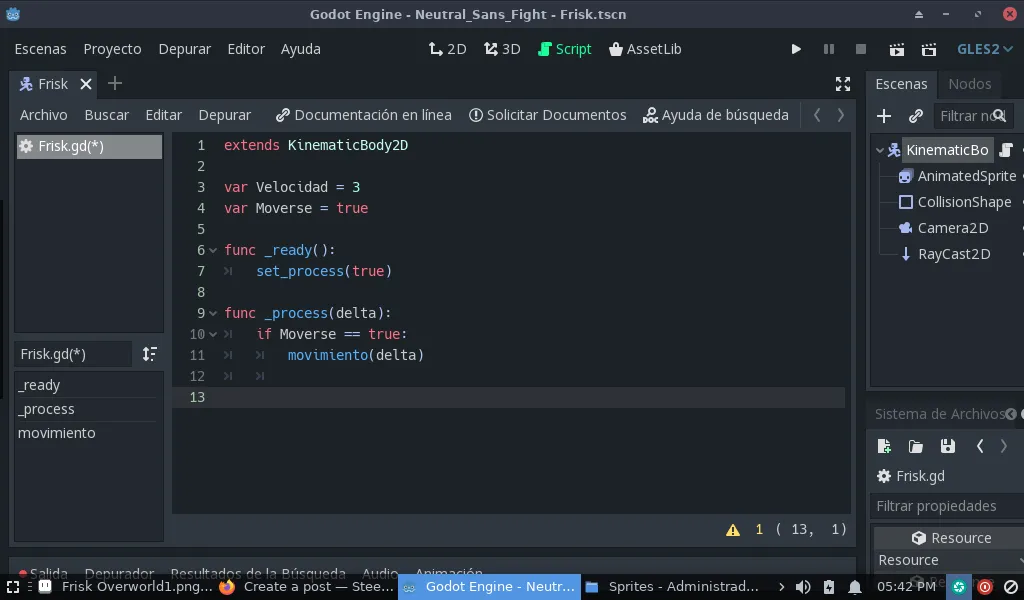The width and height of the screenshot is (1024, 600).
Task: Fold the _ready function at line 6
Action: (x=213, y=250)
